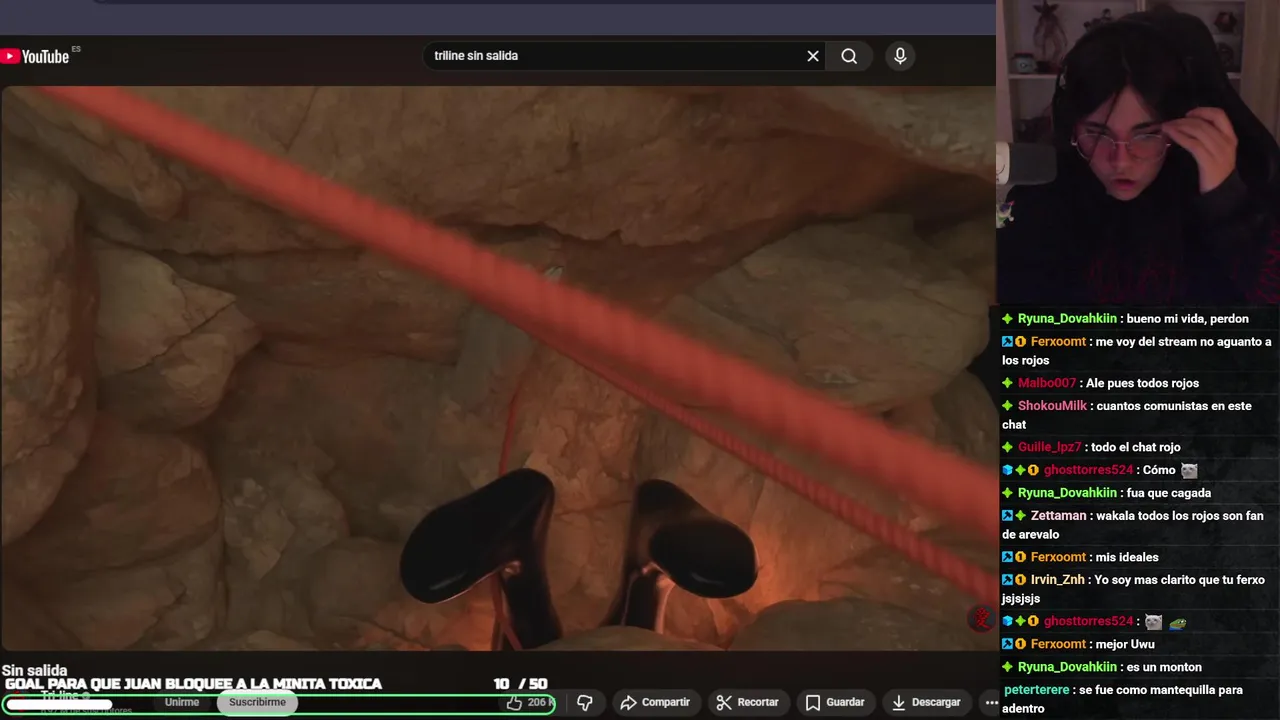Open chat user peterterere
Screen dimensions: 1280x720
[x=1036, y=690]
